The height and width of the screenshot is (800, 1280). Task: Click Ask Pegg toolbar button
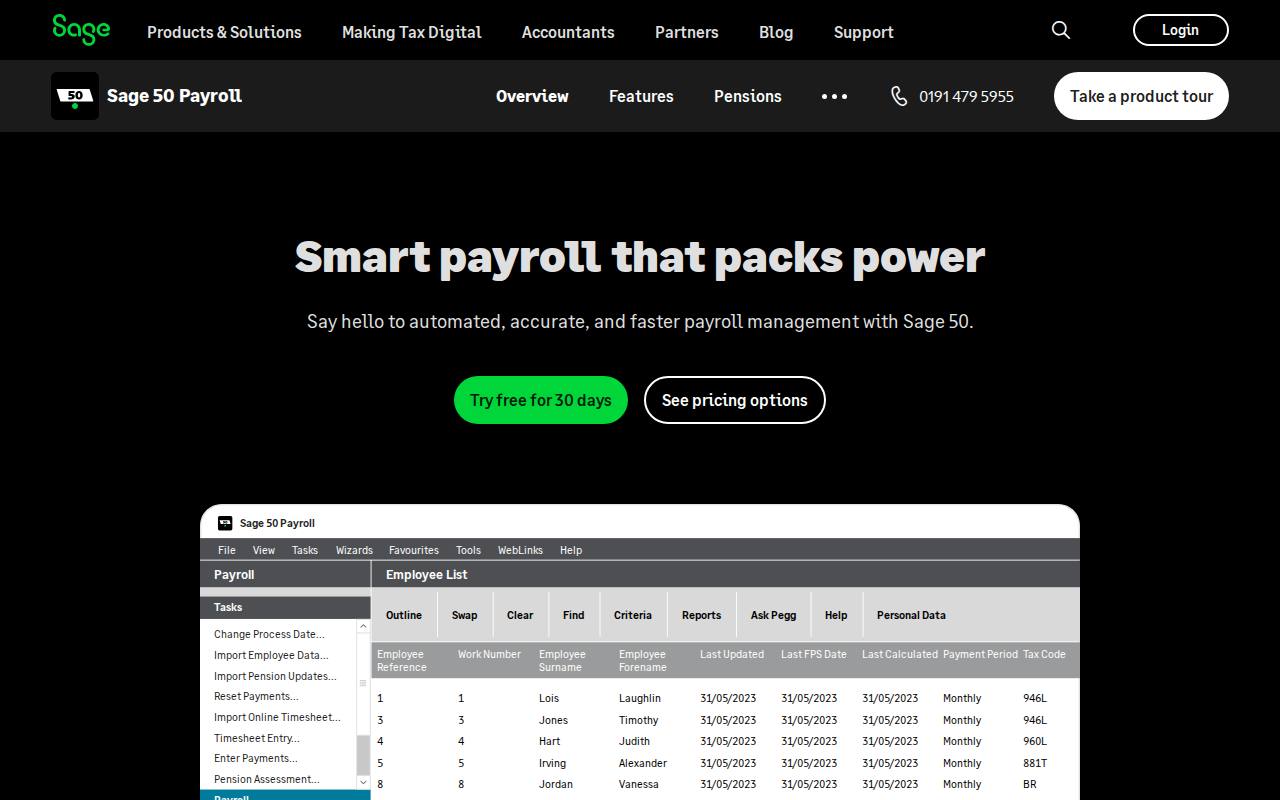point(774,615)
